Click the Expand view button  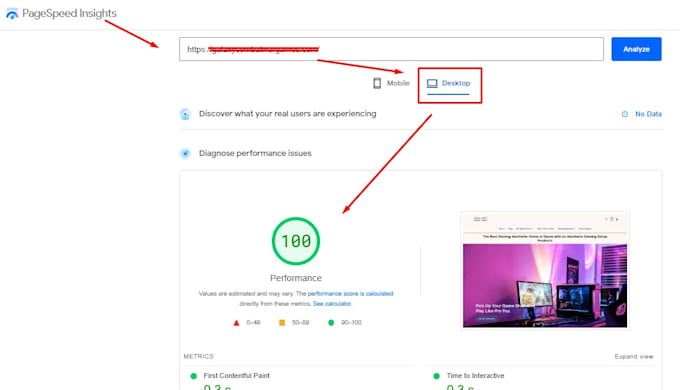coord(634,356)
